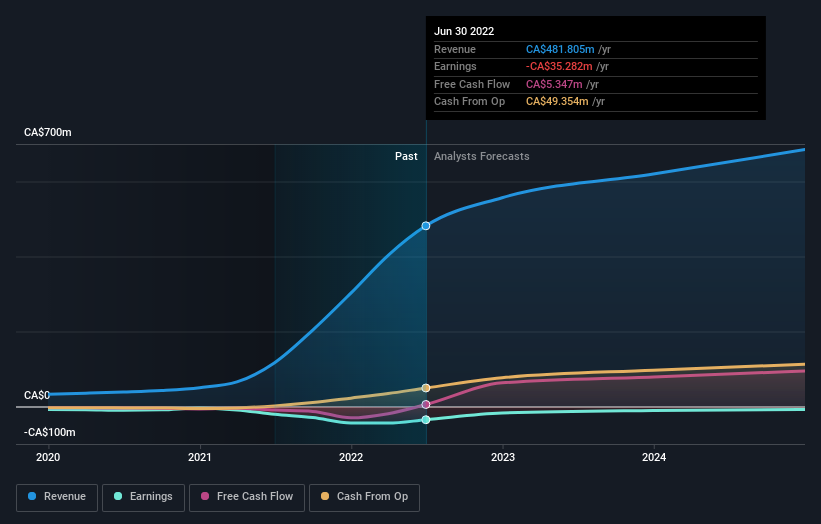Toggle the Revenue legend button

click(57, 497)
